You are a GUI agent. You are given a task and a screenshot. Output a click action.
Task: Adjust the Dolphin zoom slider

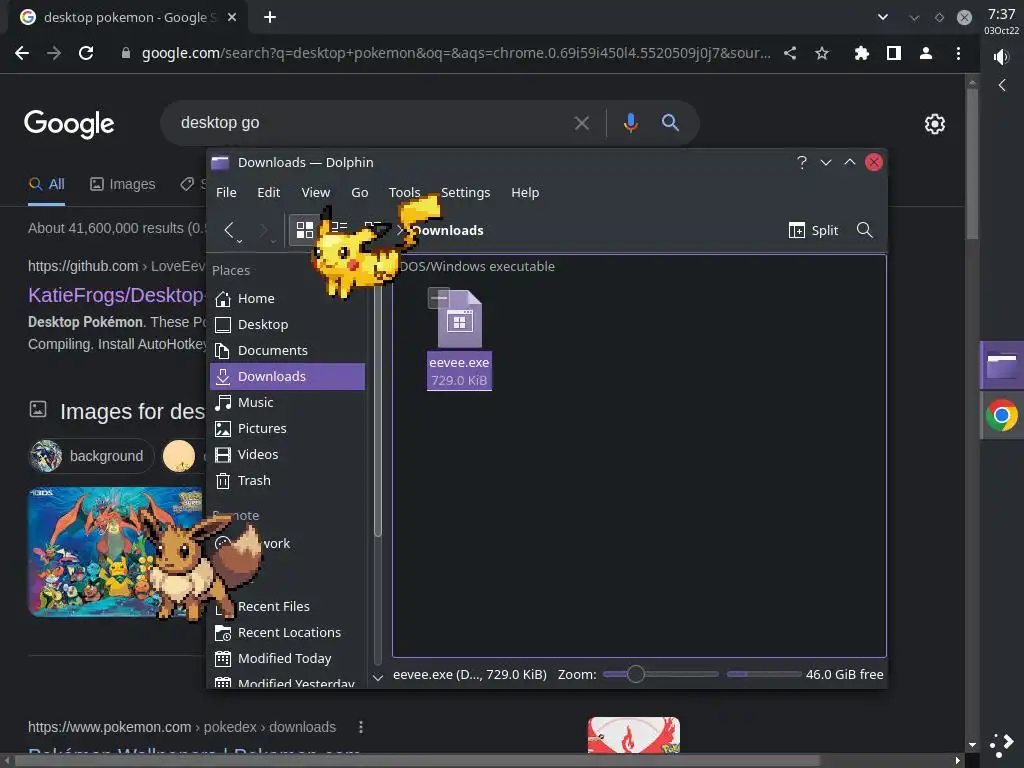660,674
